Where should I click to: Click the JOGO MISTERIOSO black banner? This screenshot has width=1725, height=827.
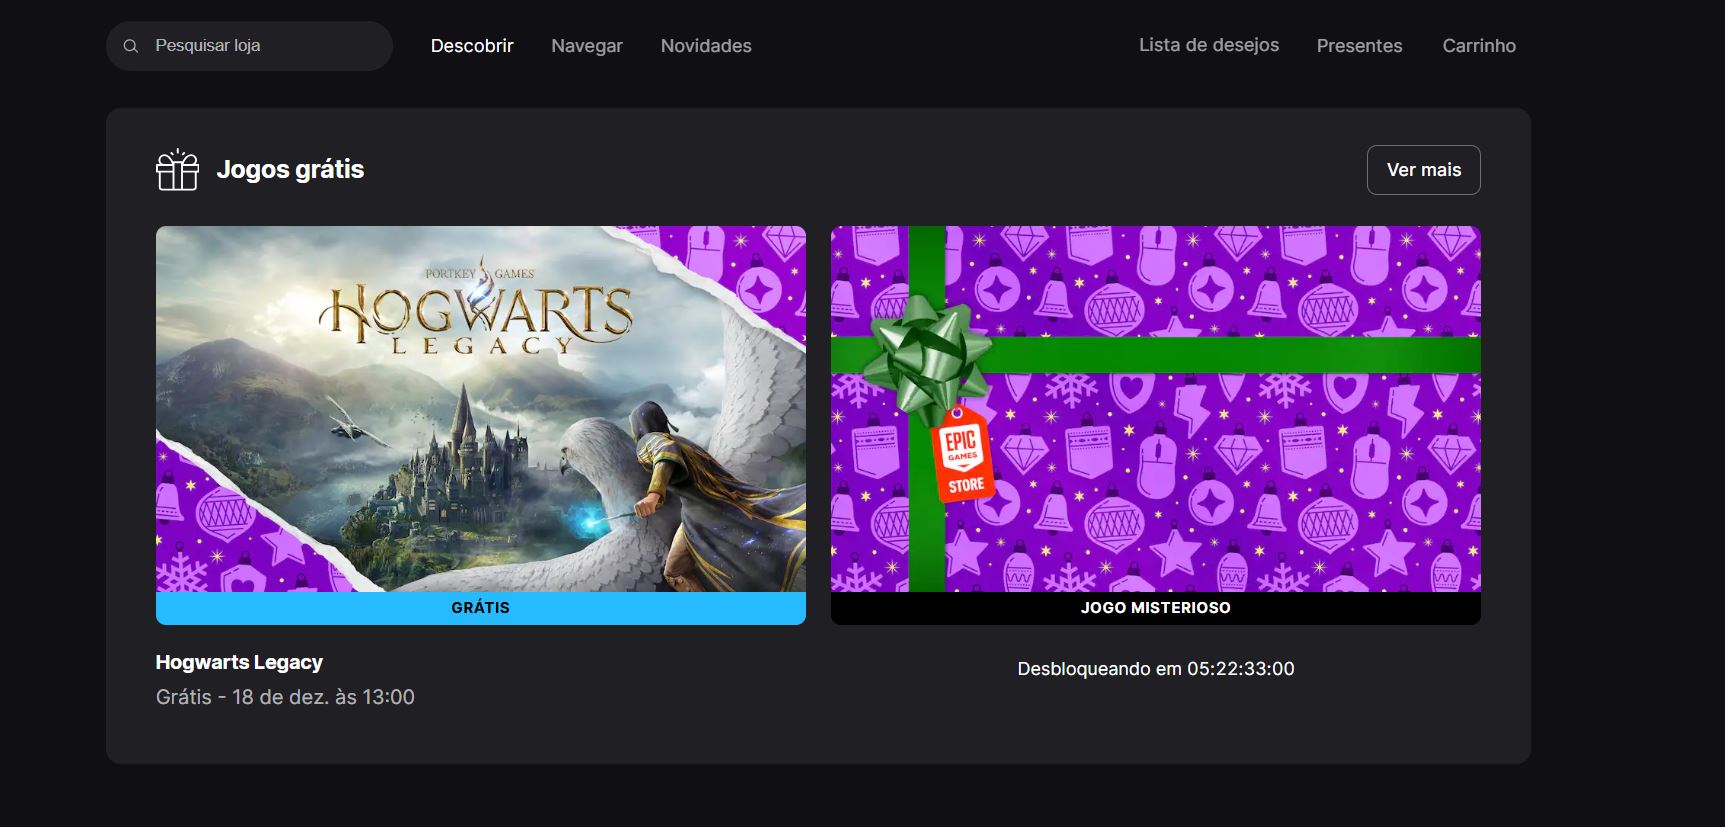click(x=1155, y=608)
